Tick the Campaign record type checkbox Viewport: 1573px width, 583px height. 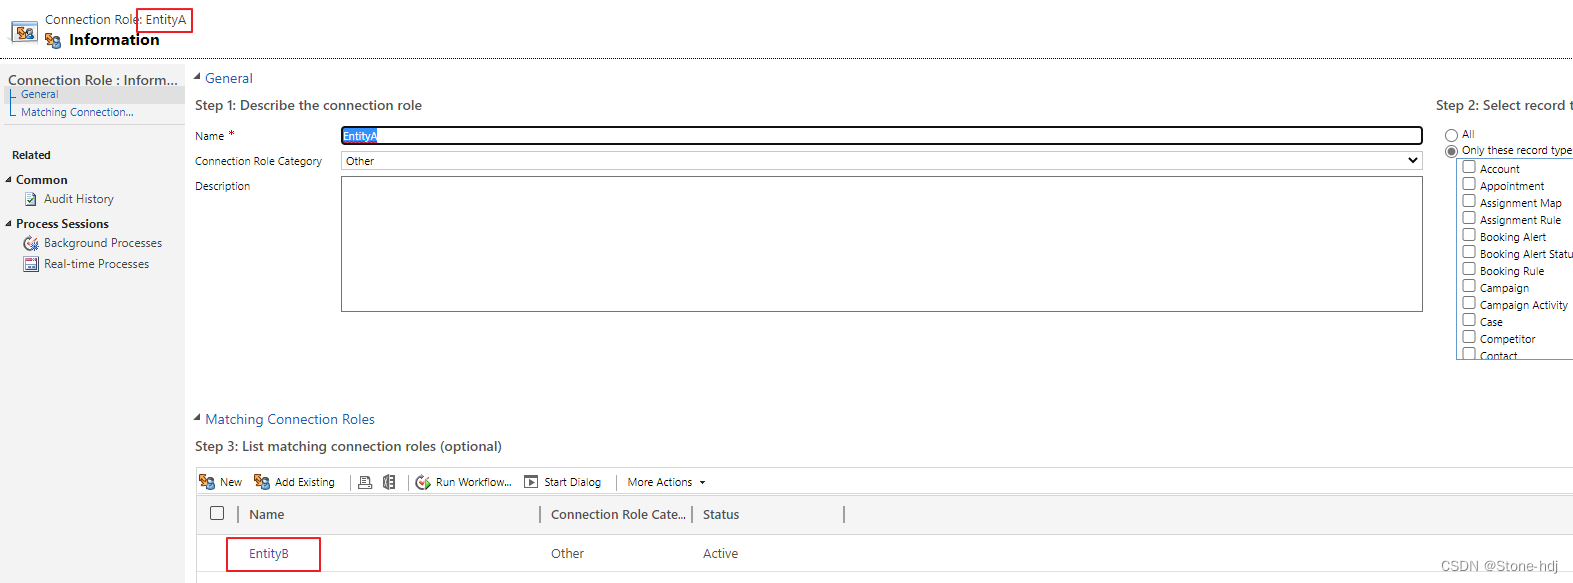(1469, 286)
